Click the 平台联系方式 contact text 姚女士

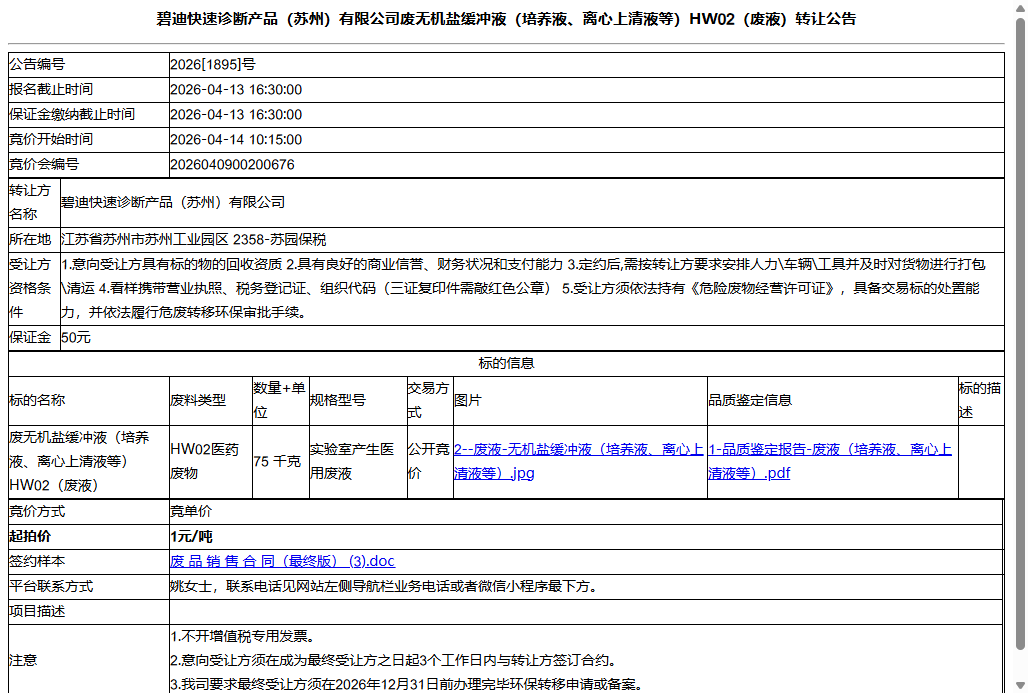[386, 586]
